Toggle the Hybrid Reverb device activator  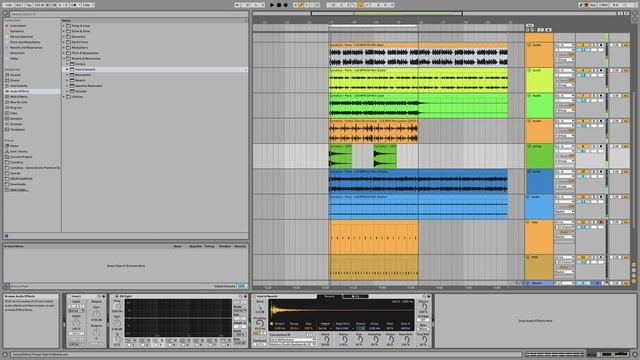(254, 296)
